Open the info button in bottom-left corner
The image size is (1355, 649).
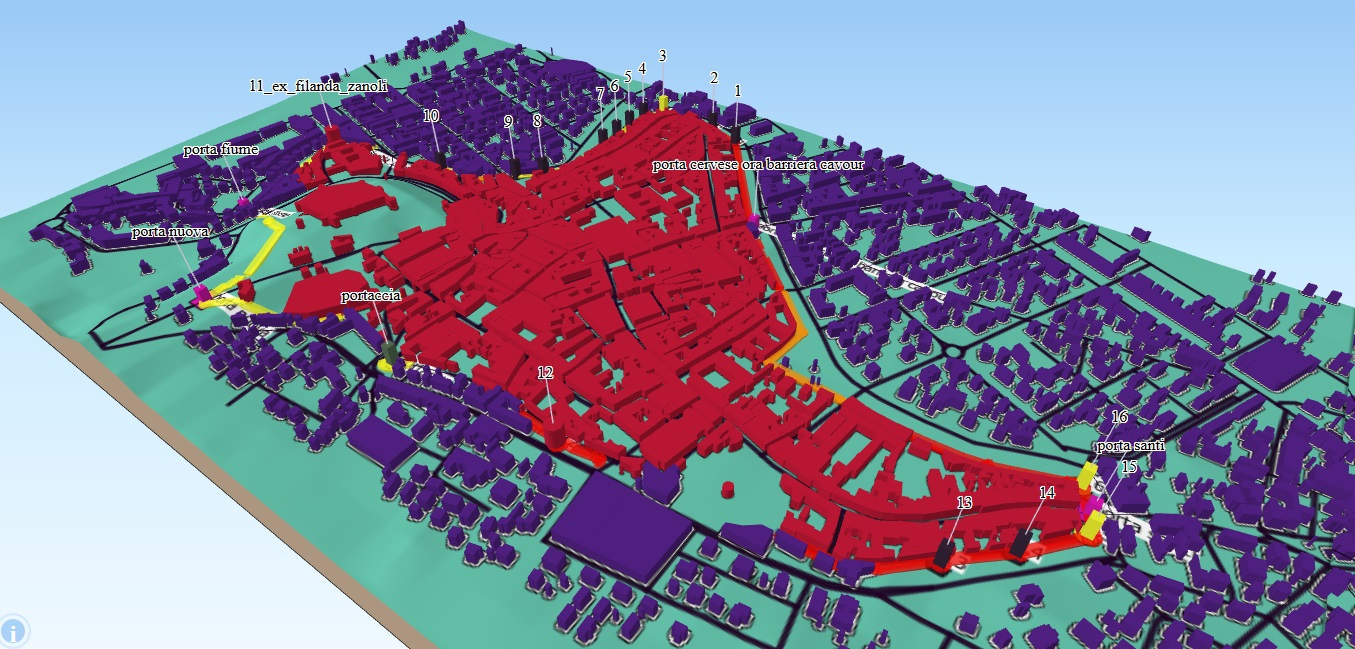15,630
